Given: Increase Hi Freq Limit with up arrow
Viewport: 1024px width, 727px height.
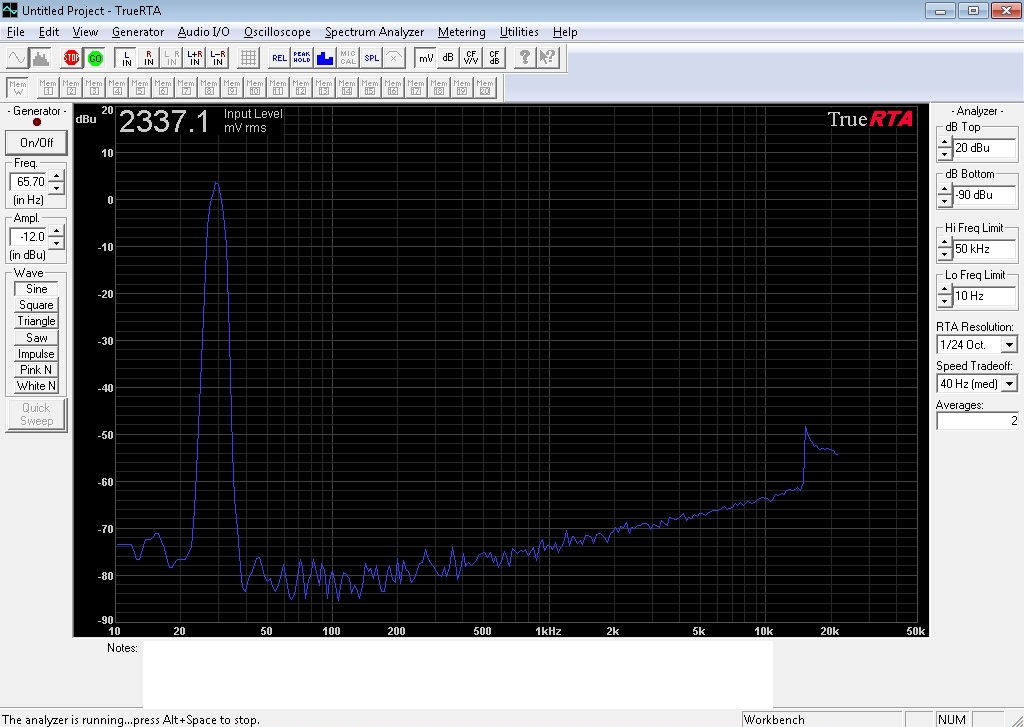Looking at the screenshot, I should (944, 243).
